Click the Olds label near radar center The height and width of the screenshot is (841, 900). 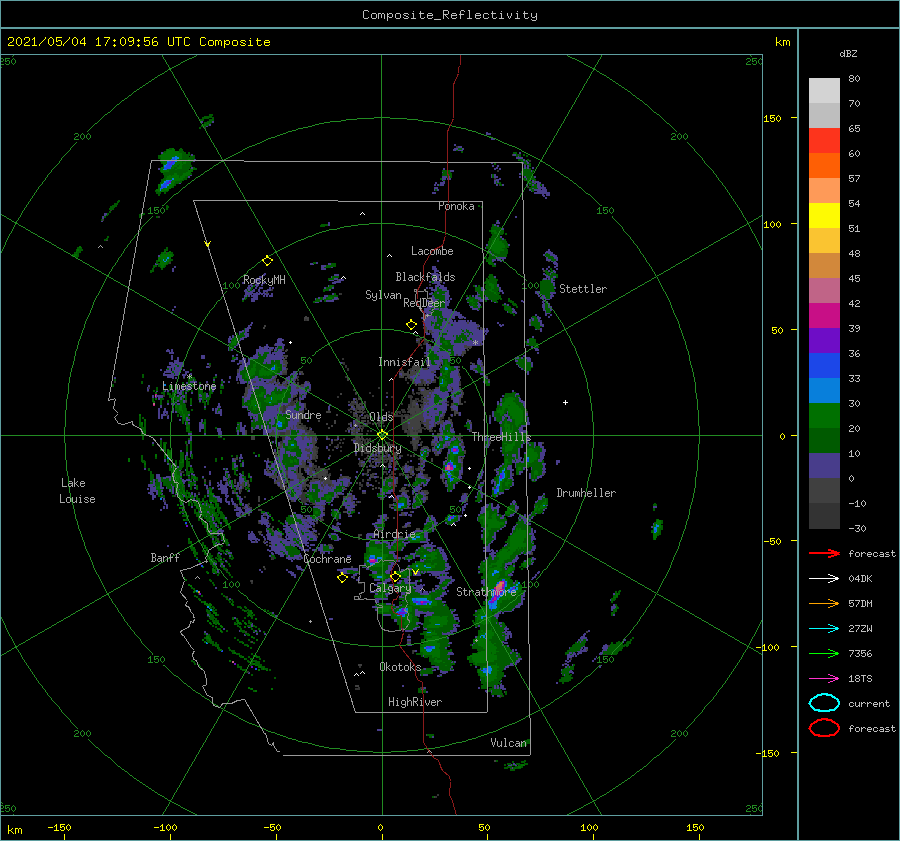click(x=381, y=417)
